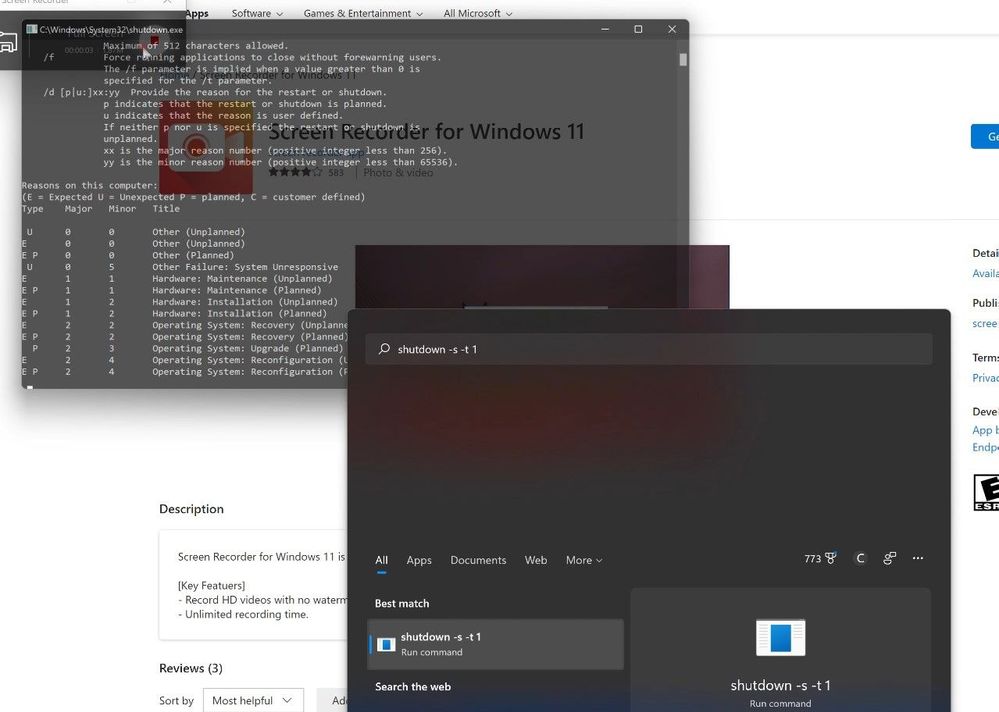The height and width of the screenshot is (712, 999).
Task: Expand the Games & Entertainment menu
Action: click(363, 13)
